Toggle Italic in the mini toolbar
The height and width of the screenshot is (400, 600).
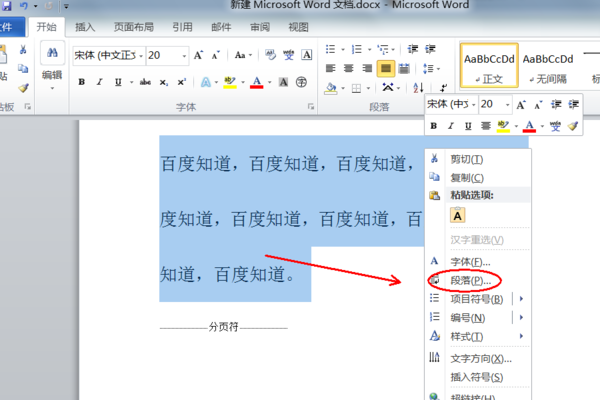pyautogui.click(x=451, y=126)
